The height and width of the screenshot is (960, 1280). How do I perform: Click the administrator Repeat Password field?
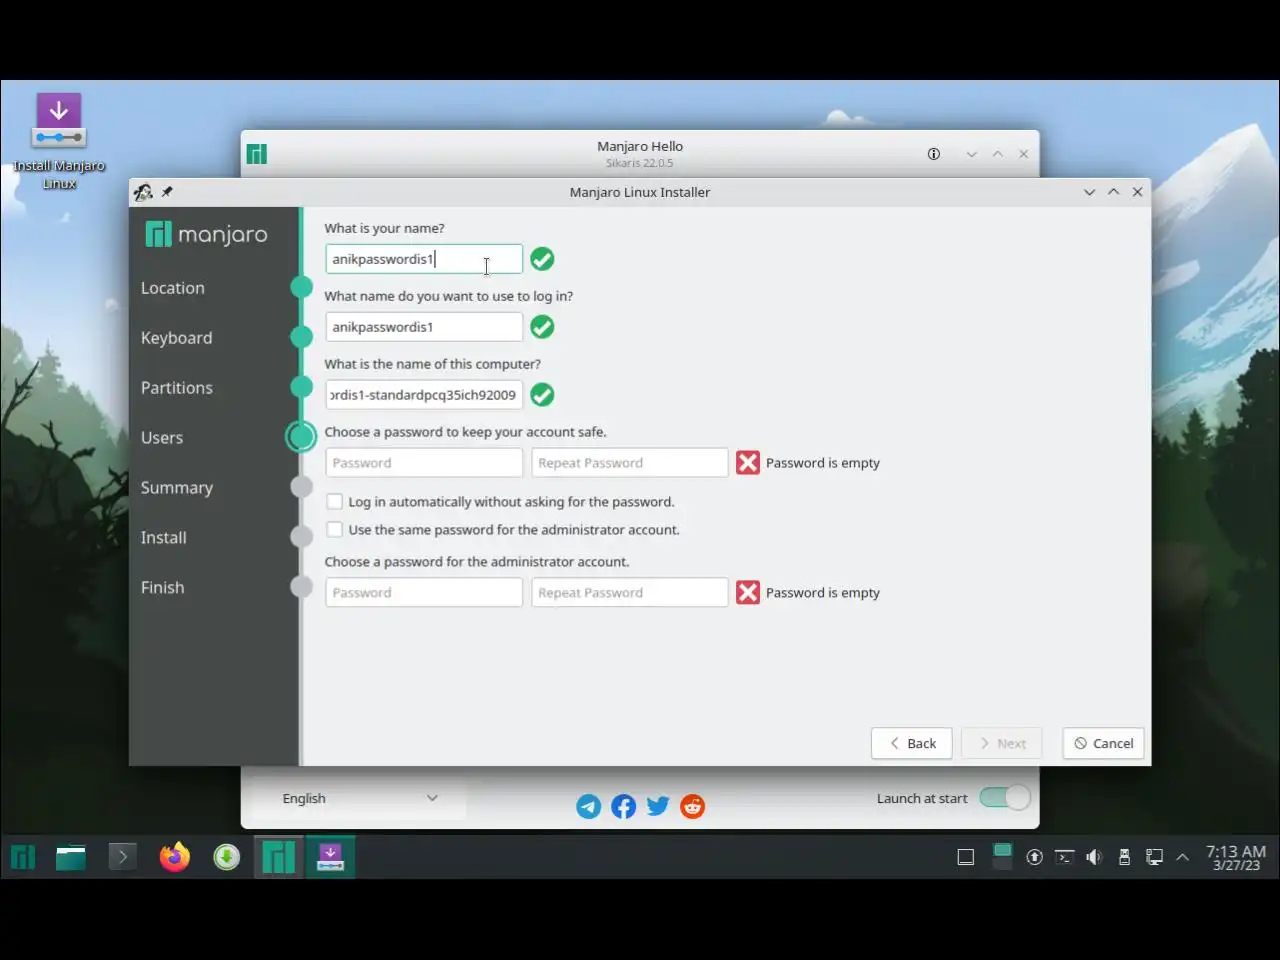[630, 593]
